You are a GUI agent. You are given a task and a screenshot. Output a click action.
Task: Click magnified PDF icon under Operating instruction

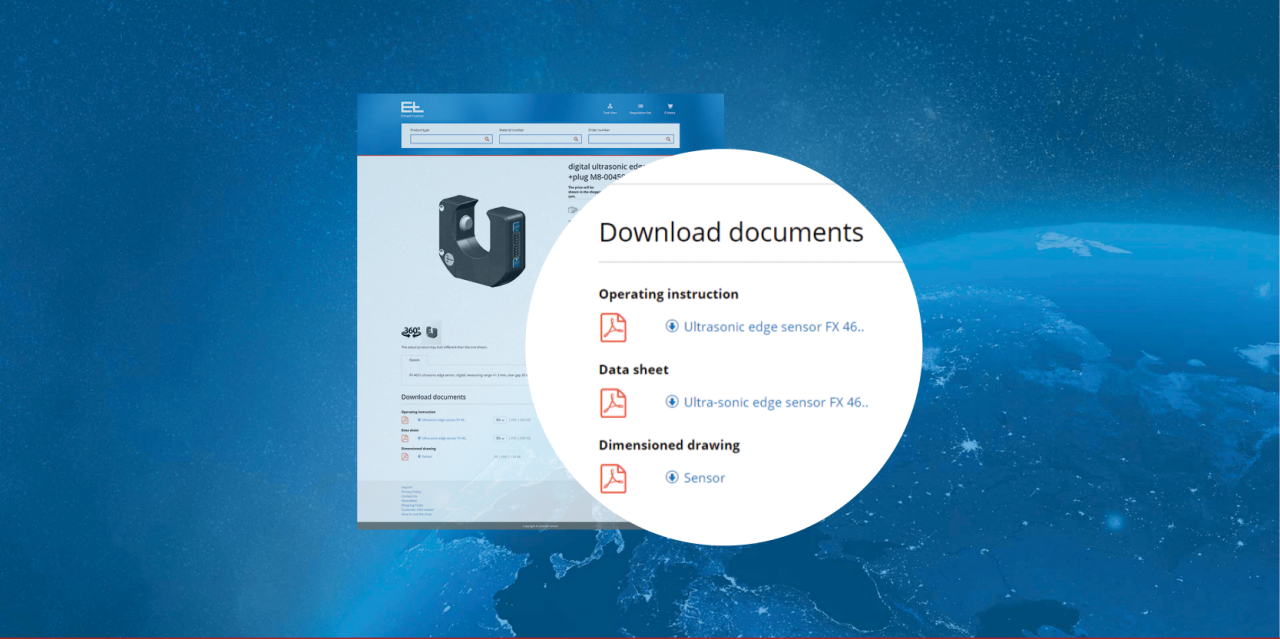tap(613, 327)
